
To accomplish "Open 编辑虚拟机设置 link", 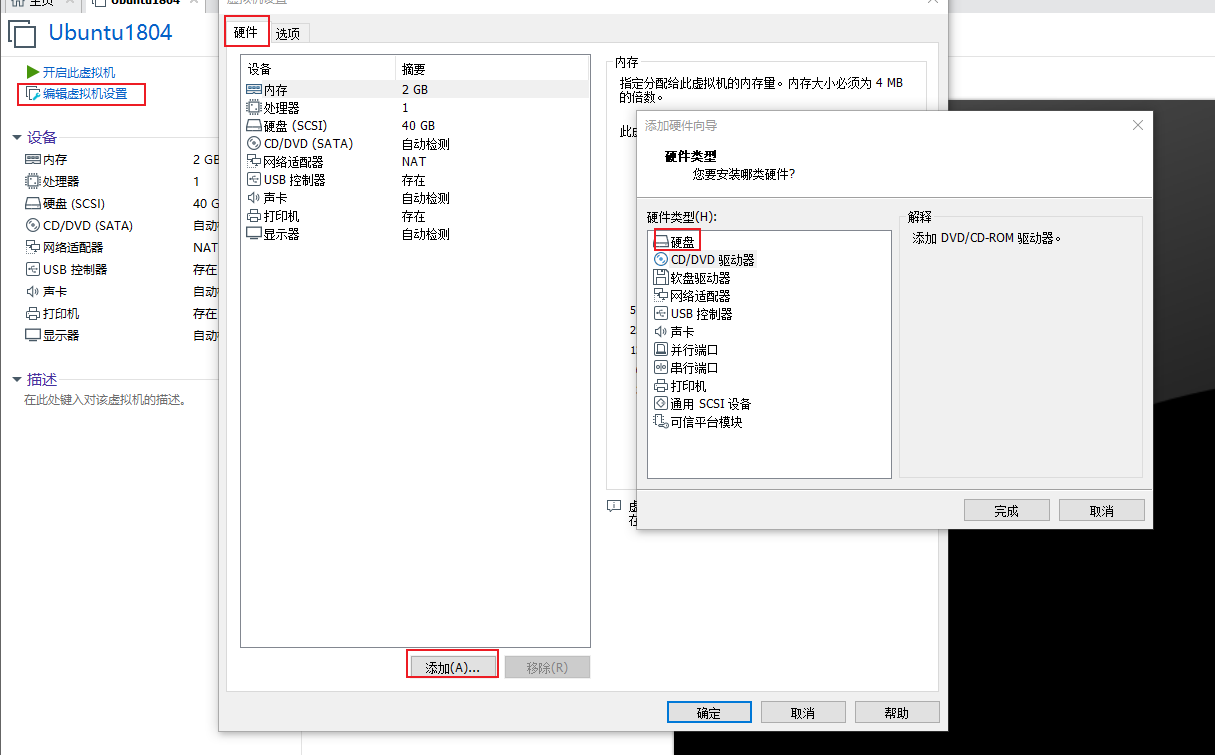I will pos(85,94).
